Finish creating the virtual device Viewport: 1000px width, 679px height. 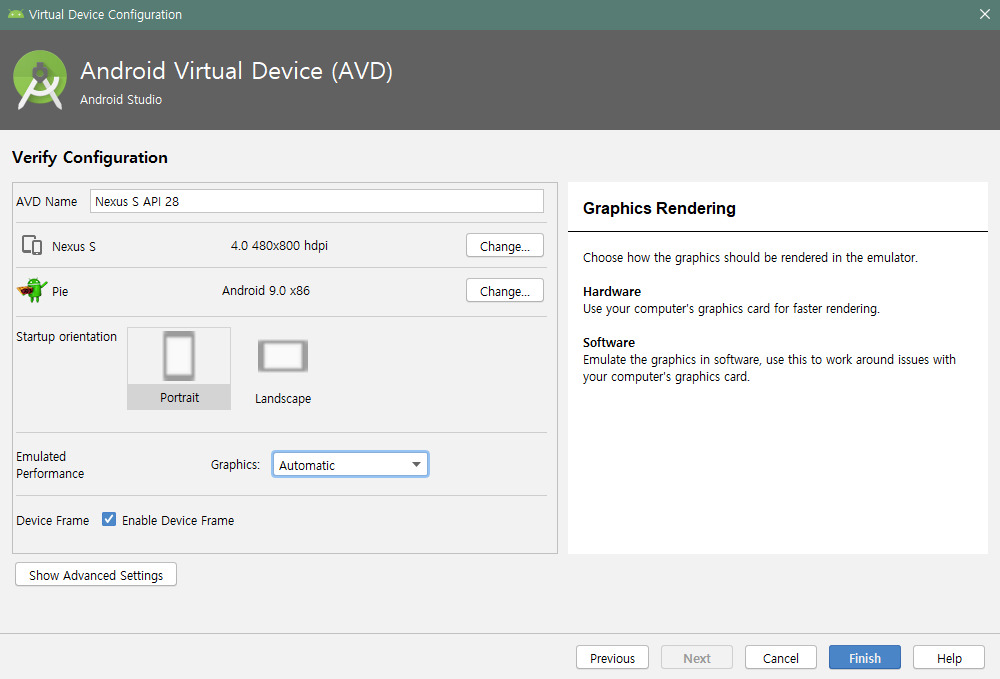(x=865, y=658)
